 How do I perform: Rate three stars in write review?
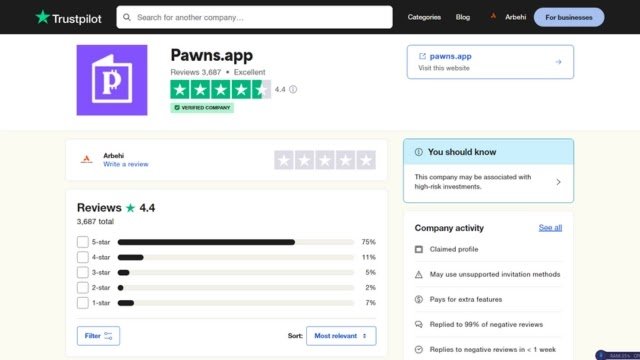pos(325,160)
